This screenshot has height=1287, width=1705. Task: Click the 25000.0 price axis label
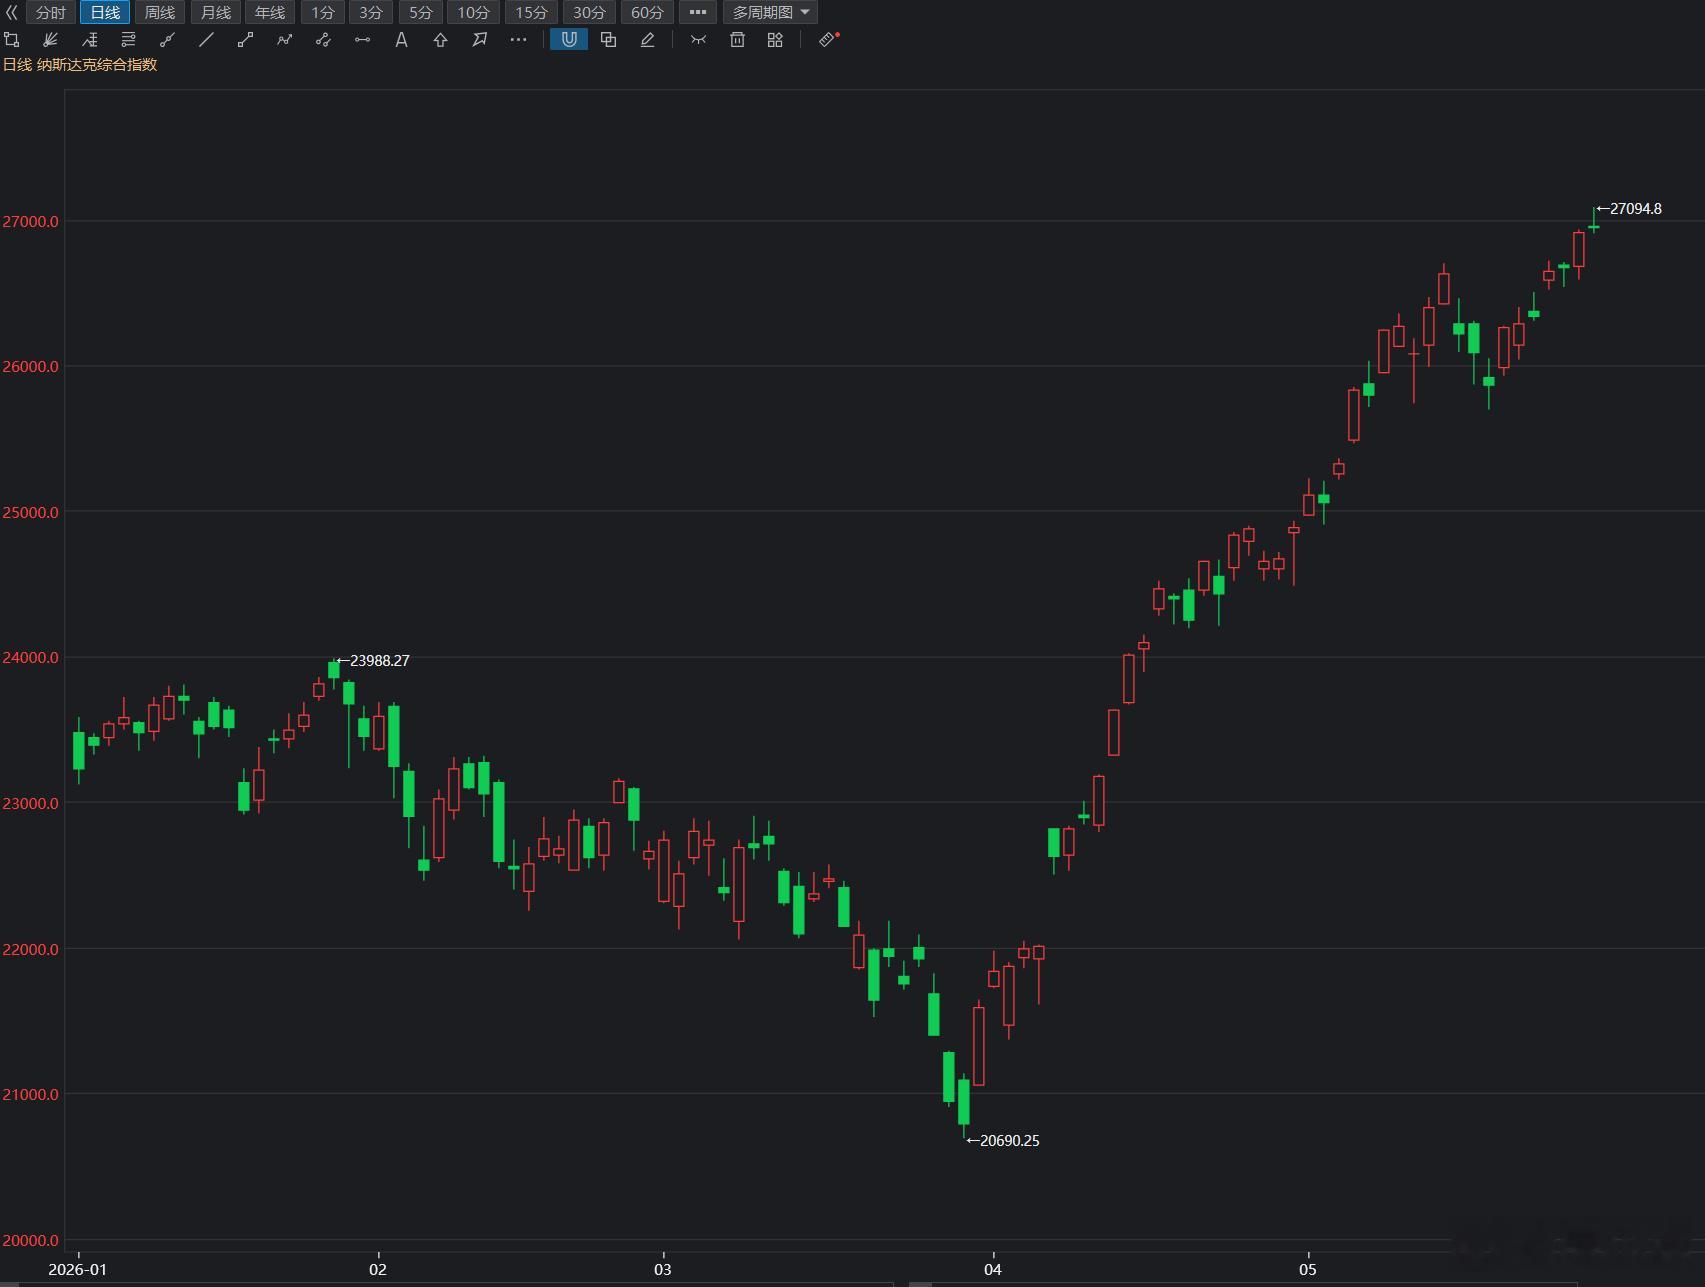[31, 512]
